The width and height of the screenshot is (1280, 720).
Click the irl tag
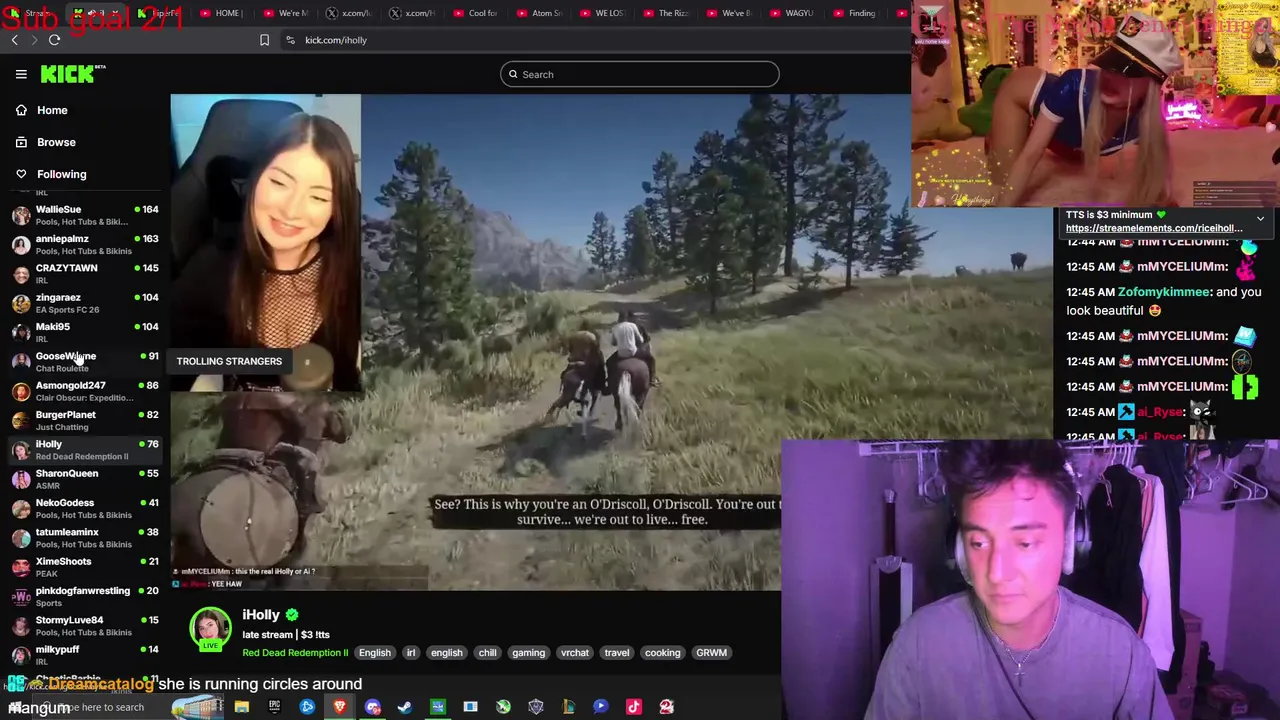click(410, 653)
